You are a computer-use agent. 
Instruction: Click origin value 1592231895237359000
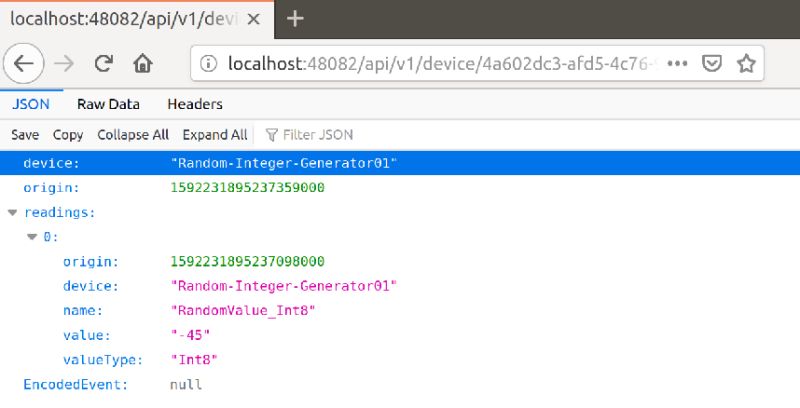247,188
